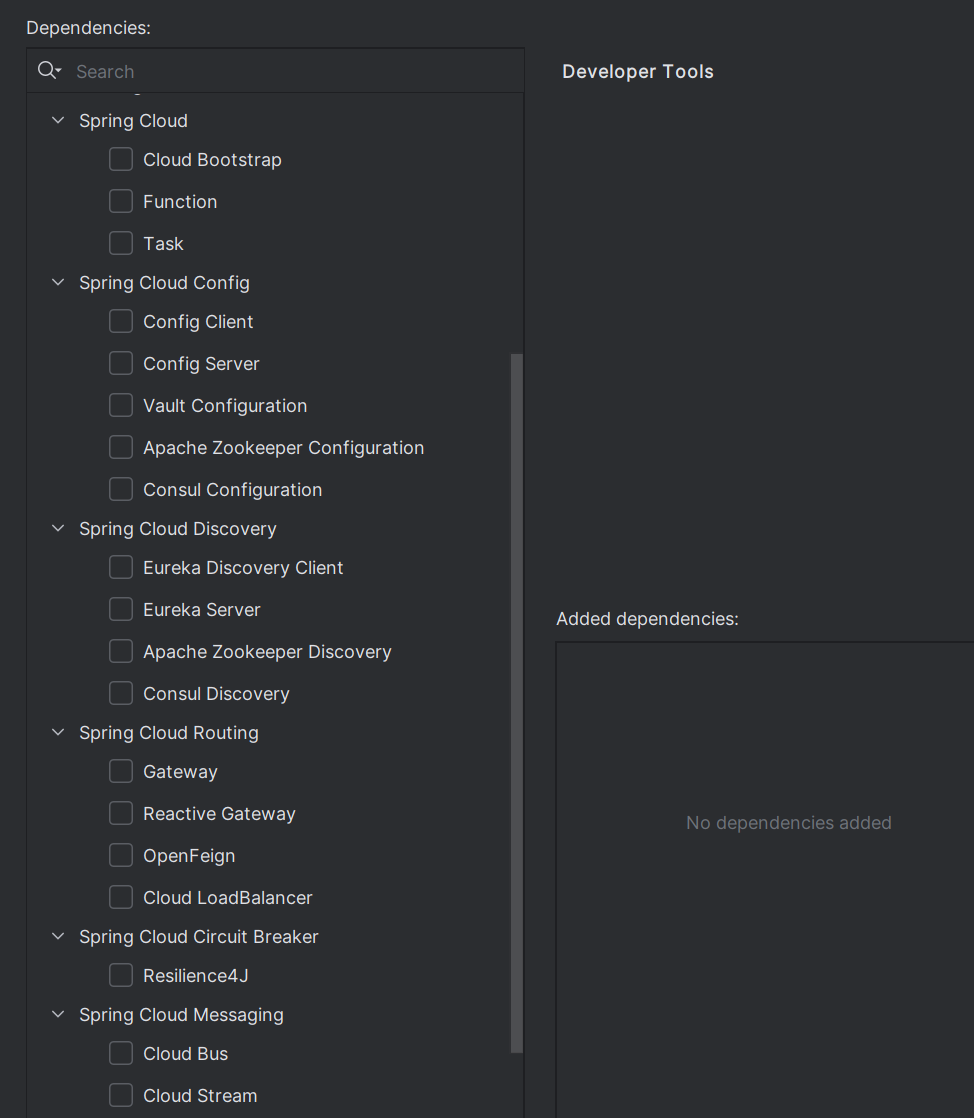974x1118 pixels.
Task: Click the Cloud LoadBalancer item label
Action: [x=228, y=898]
